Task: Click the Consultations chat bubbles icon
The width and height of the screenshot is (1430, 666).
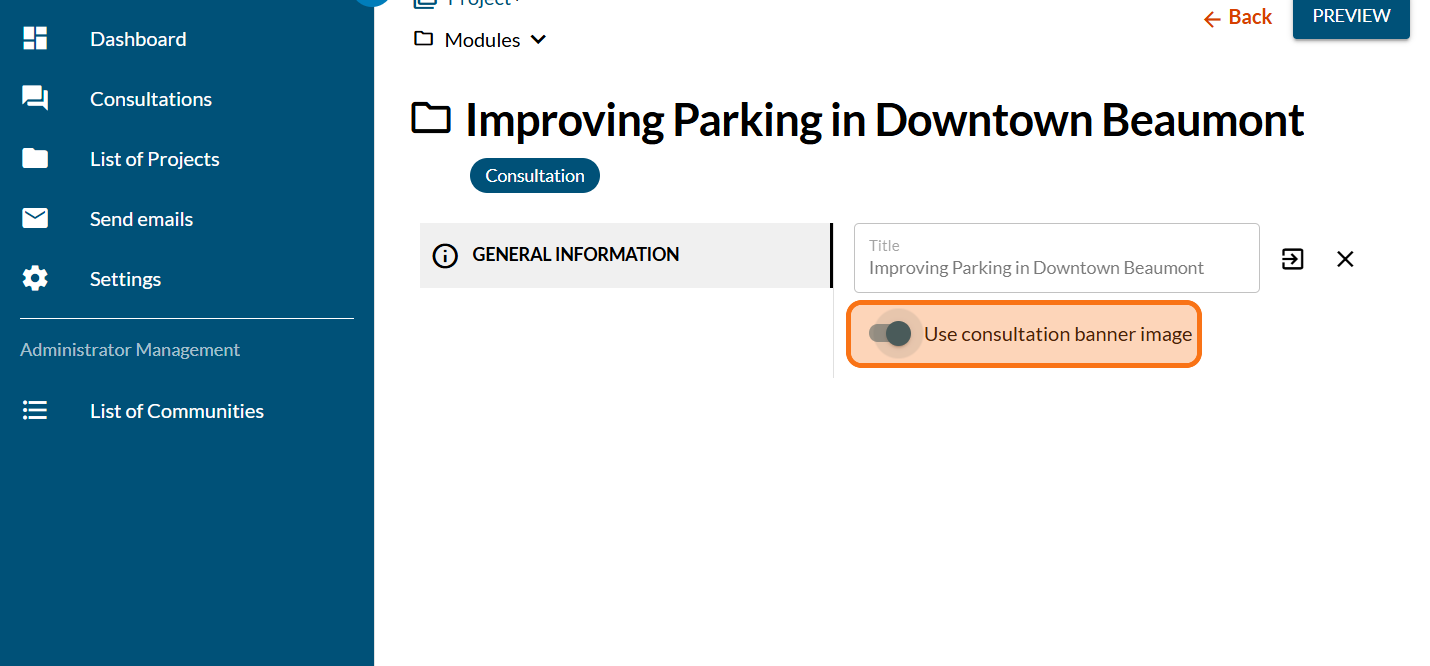Action: click(x=35, y=98)
